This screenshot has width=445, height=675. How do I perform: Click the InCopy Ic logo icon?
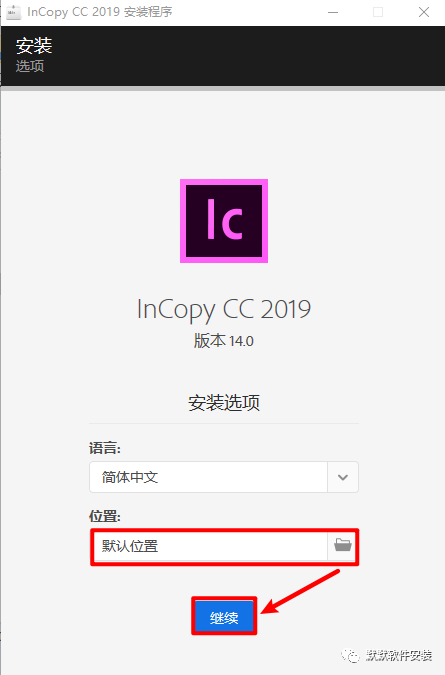[x=224, y=221]
